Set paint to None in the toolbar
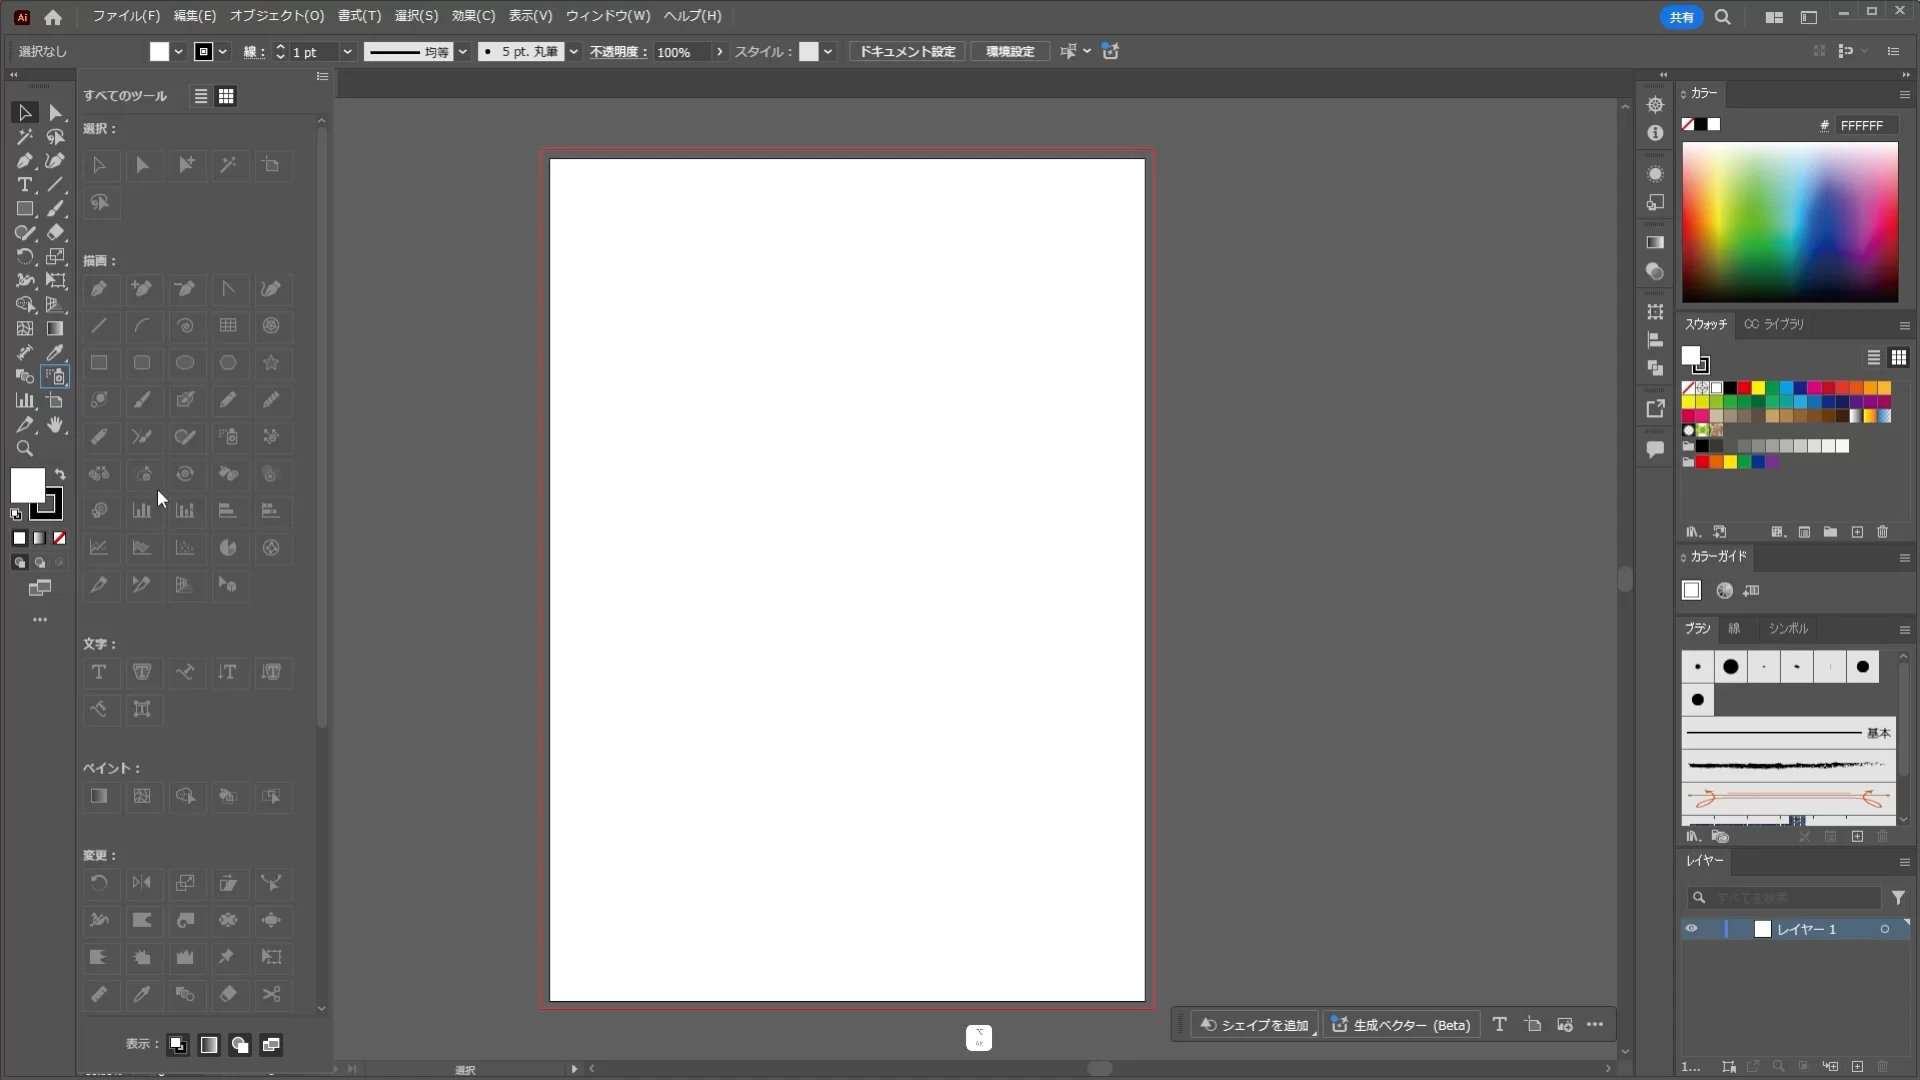The width and height of the screenshot is (1920, 1080). [x=60, y=538]
